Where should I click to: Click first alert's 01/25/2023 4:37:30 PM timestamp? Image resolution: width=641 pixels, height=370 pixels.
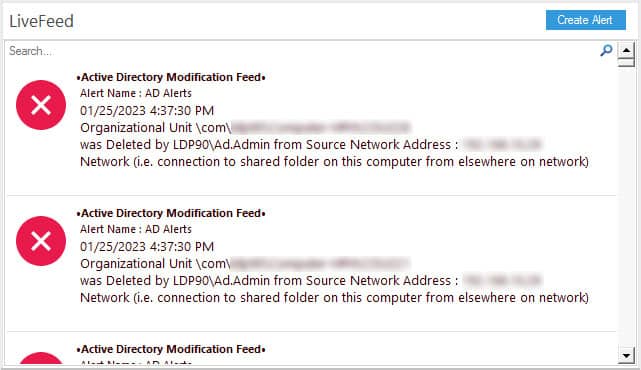coord(147,111)
